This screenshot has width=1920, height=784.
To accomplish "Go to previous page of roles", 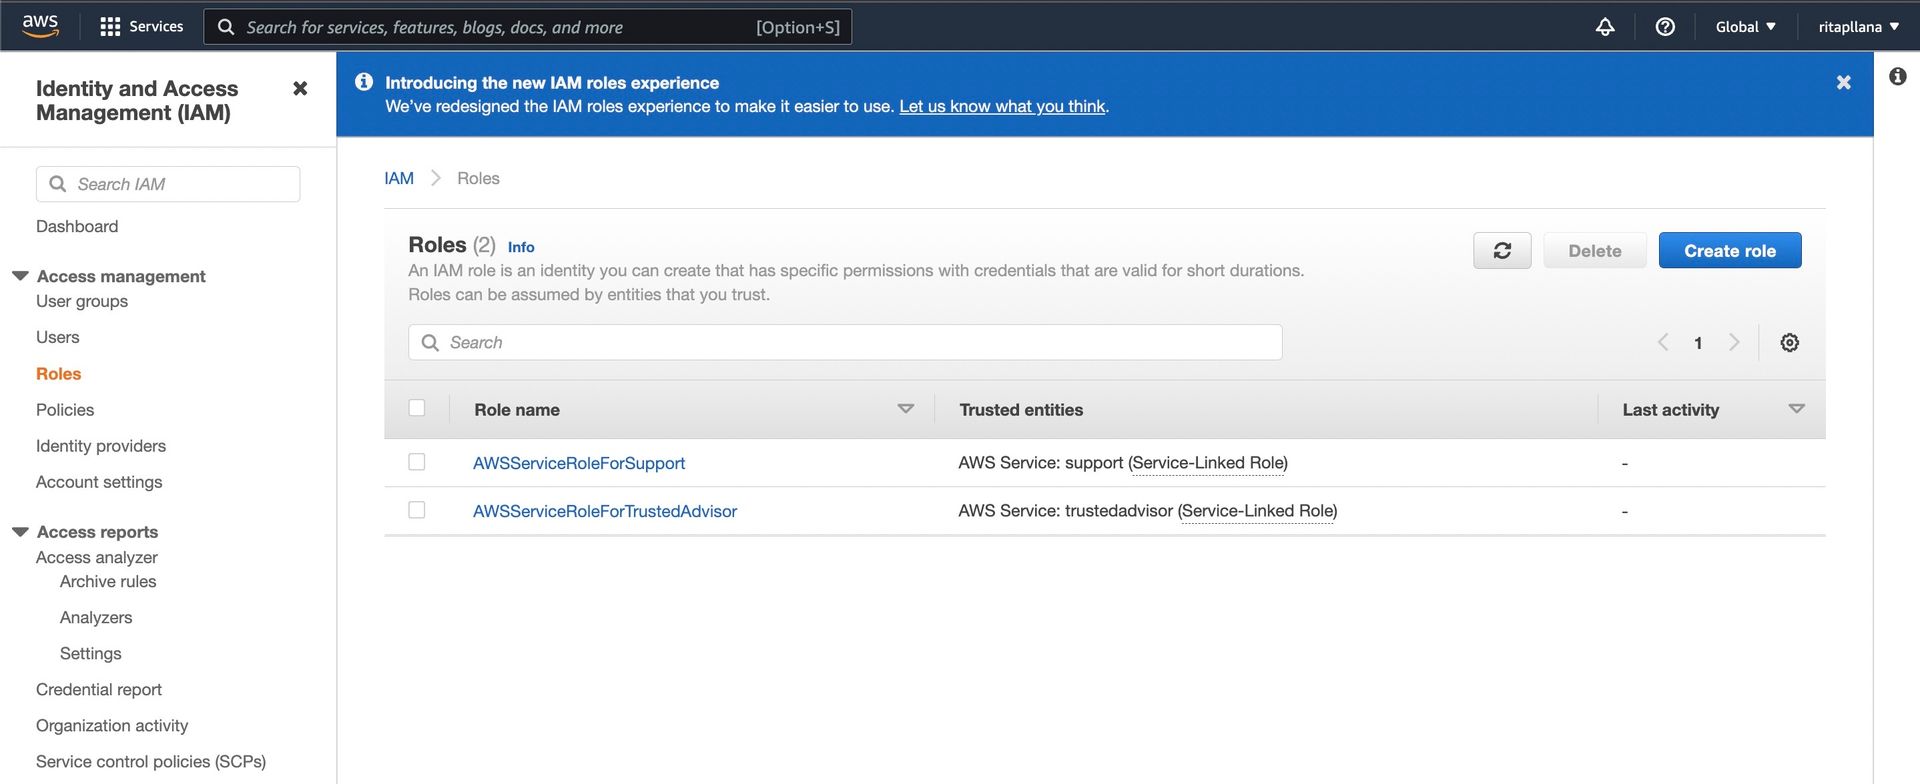I will 1663,342.
